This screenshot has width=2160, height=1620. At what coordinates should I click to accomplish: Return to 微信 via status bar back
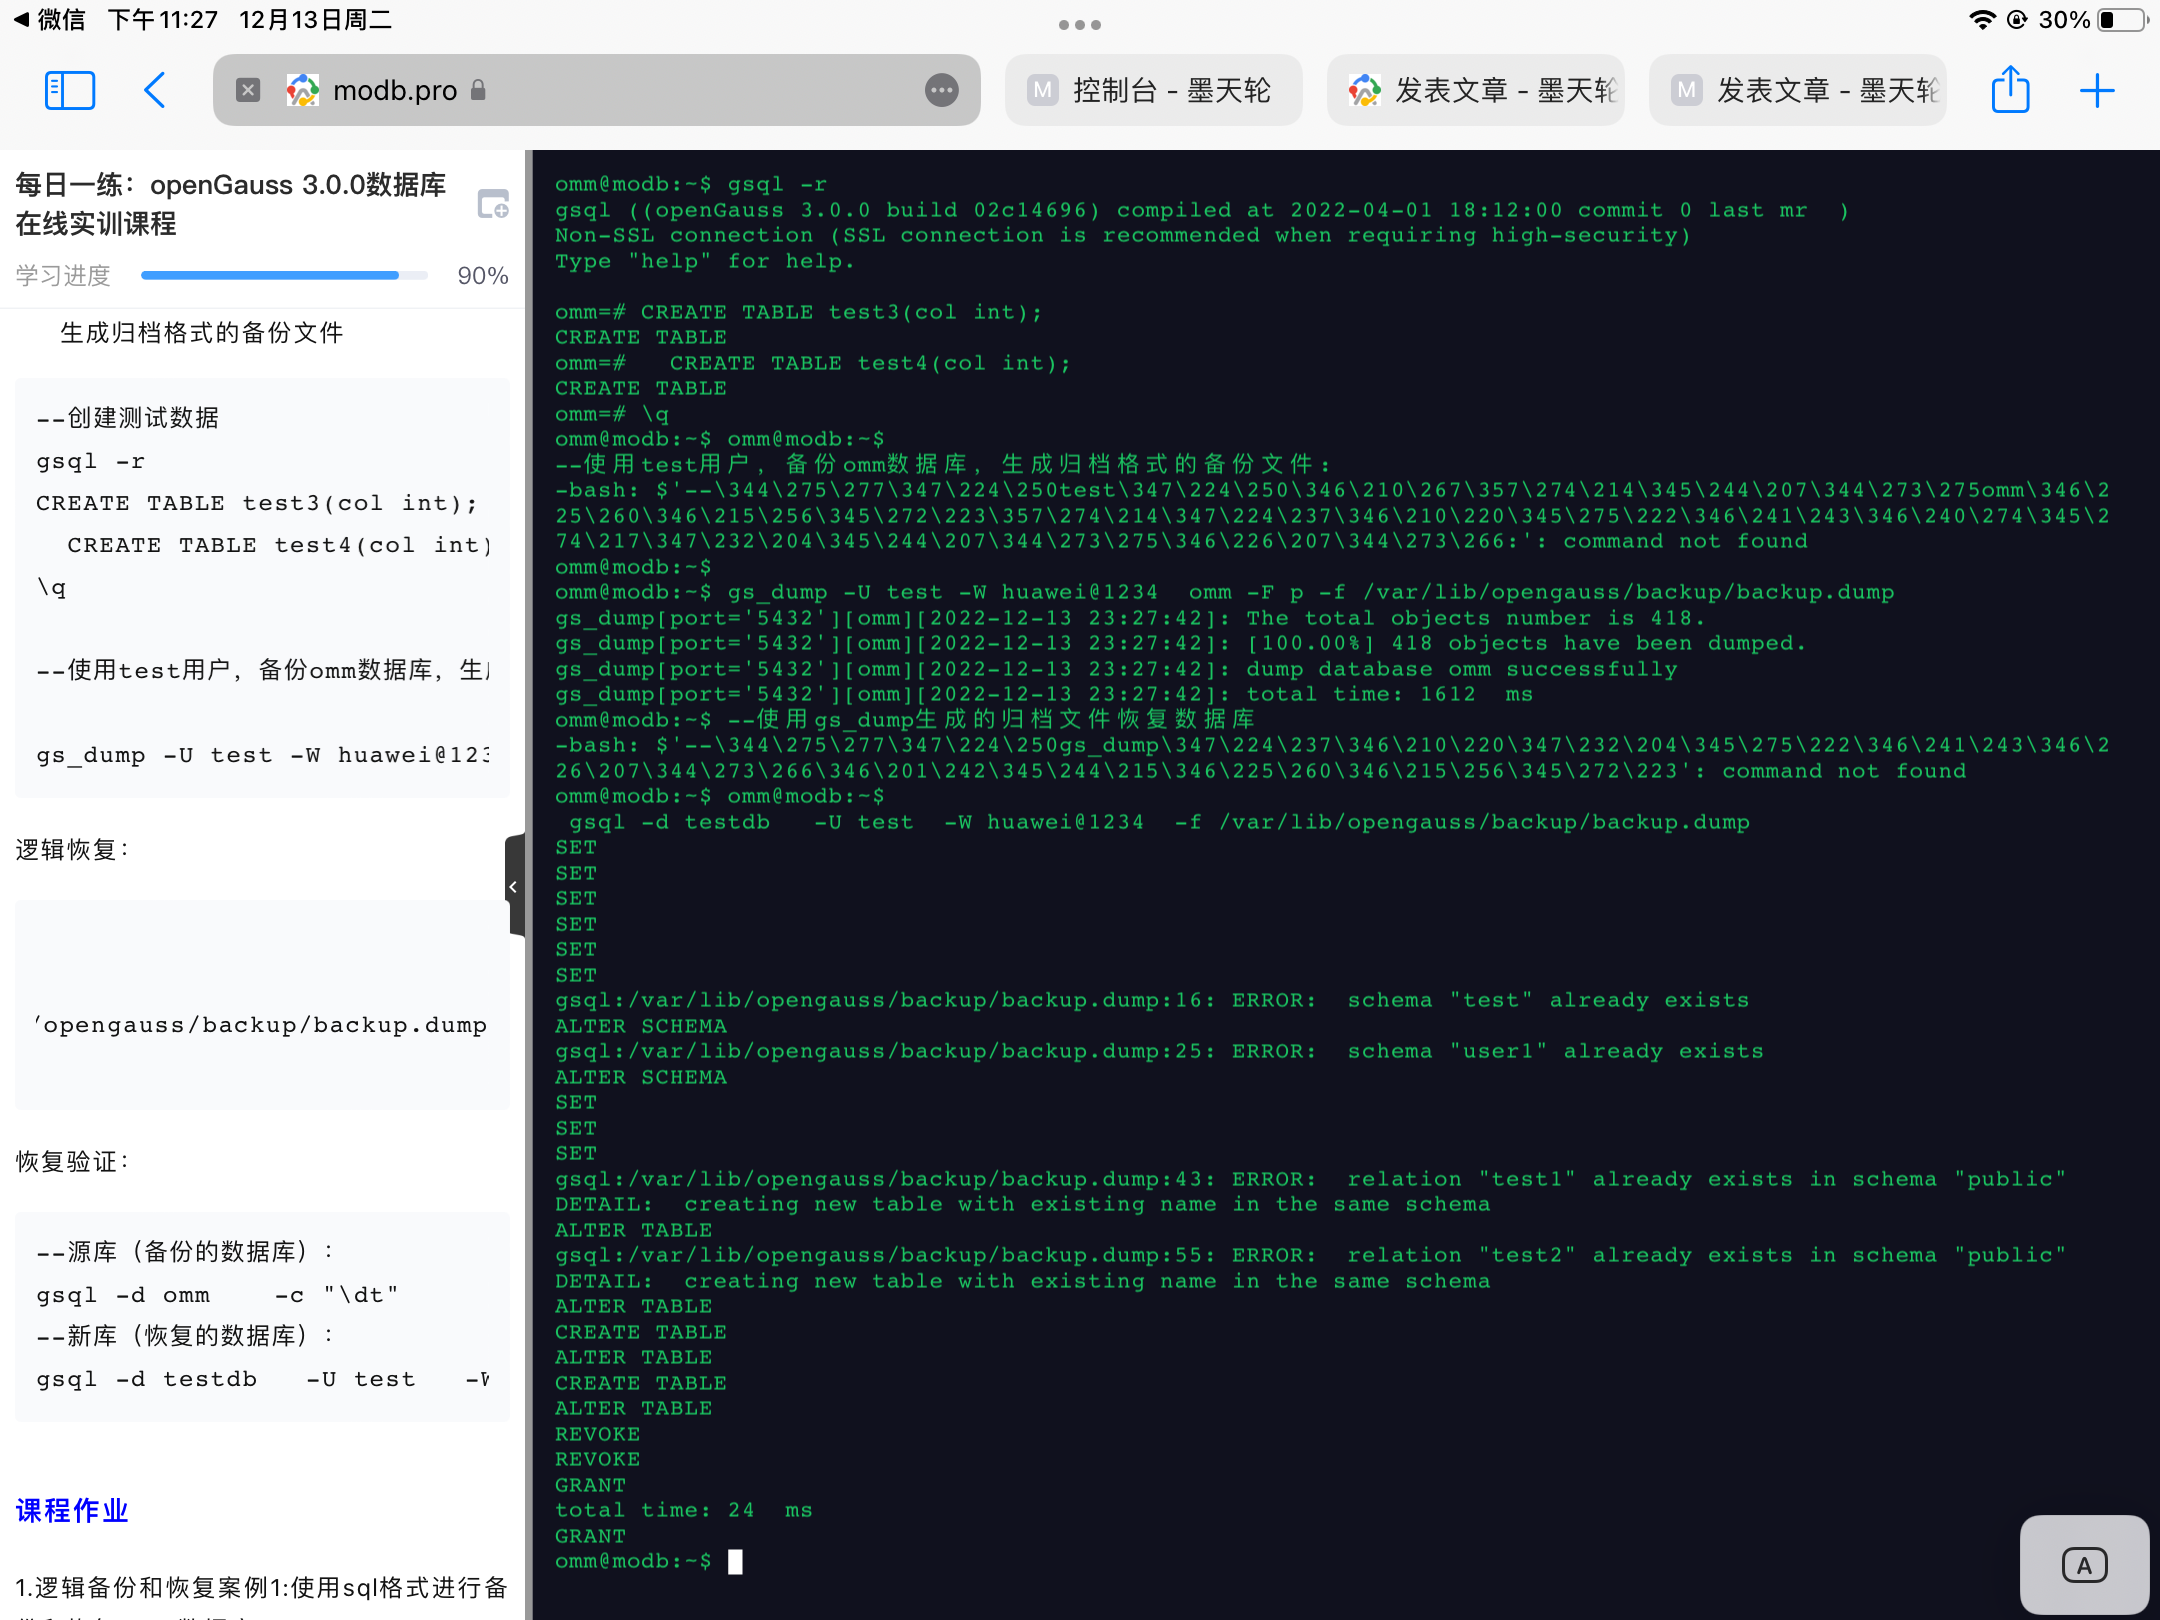tap(50, 20)
